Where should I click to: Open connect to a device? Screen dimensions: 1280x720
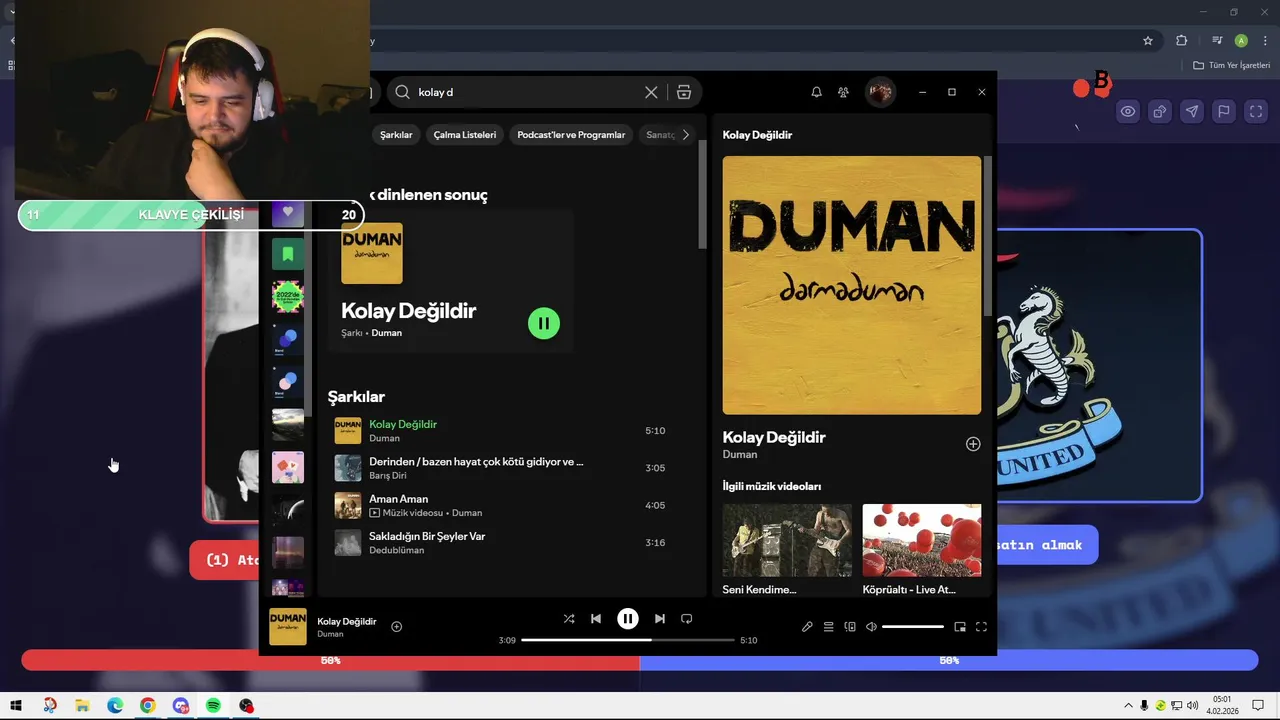[850, 627]
